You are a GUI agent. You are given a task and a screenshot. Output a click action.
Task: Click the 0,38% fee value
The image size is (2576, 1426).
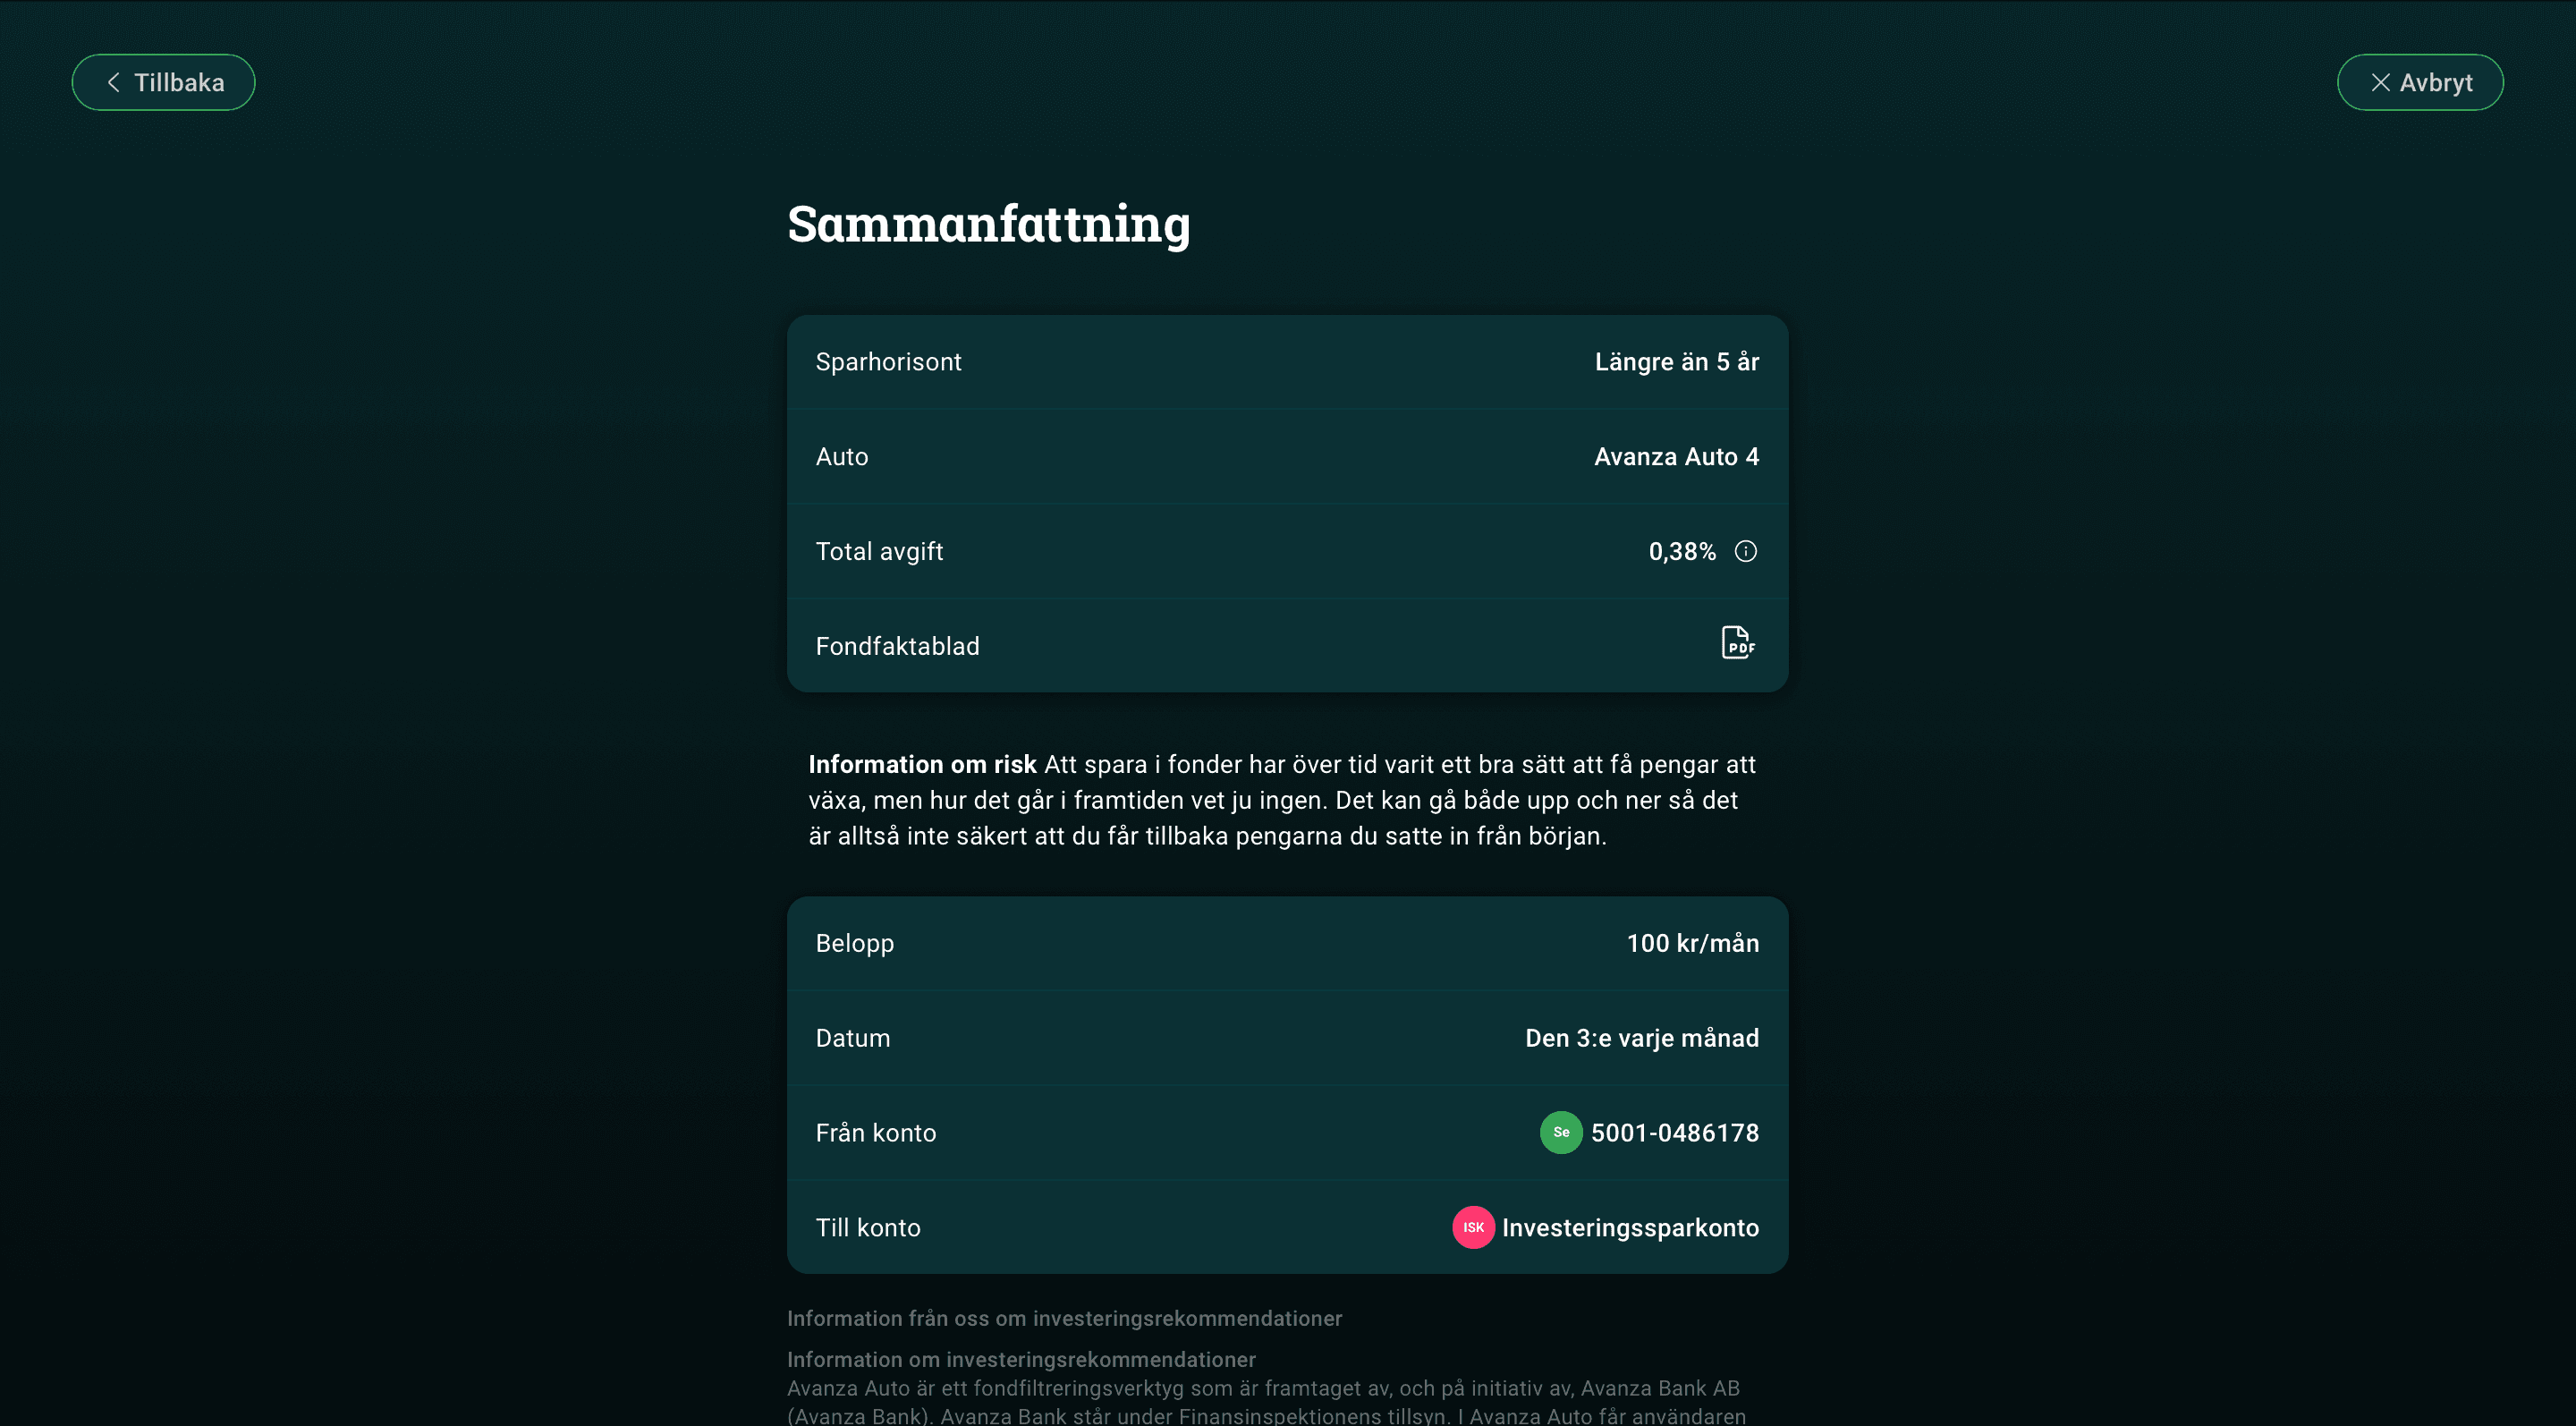click(1682, 551)
